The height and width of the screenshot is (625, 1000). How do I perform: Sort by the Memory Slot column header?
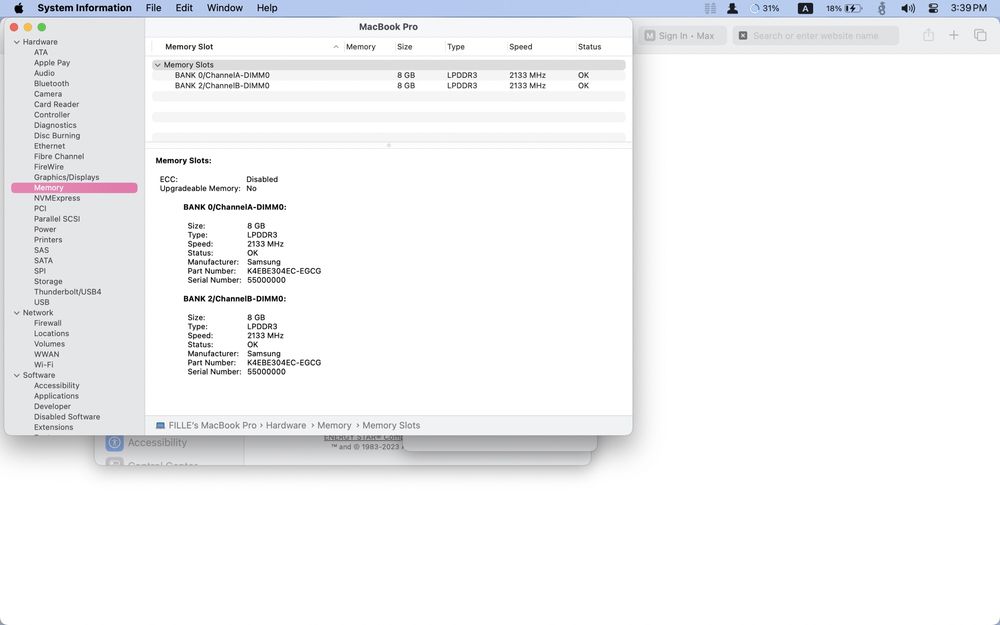(x=189, y=47)
